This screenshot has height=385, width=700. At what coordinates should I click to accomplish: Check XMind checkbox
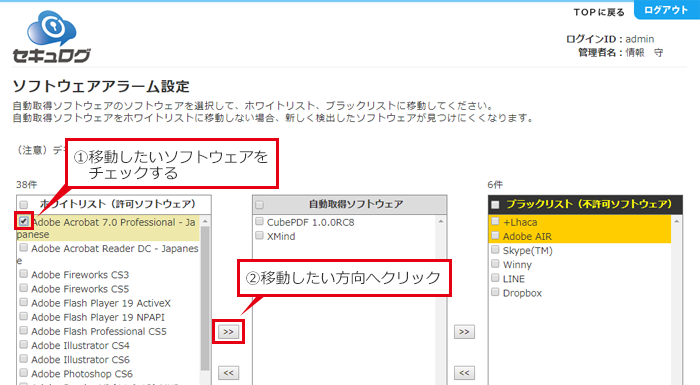point(259,235)
